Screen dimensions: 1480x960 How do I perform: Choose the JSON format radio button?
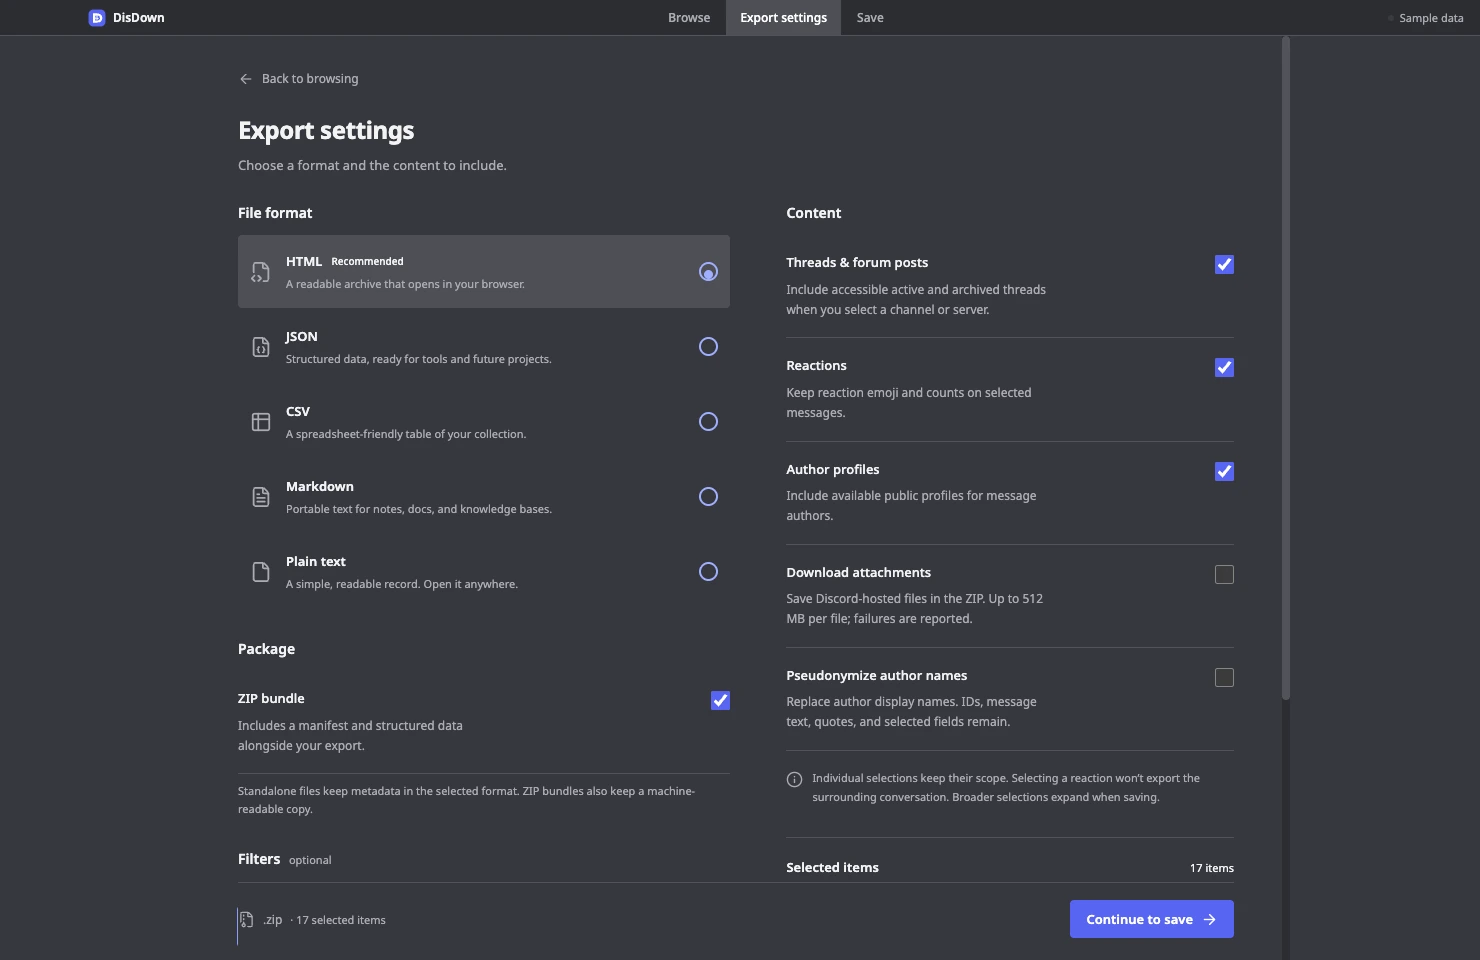click(708, 347)
